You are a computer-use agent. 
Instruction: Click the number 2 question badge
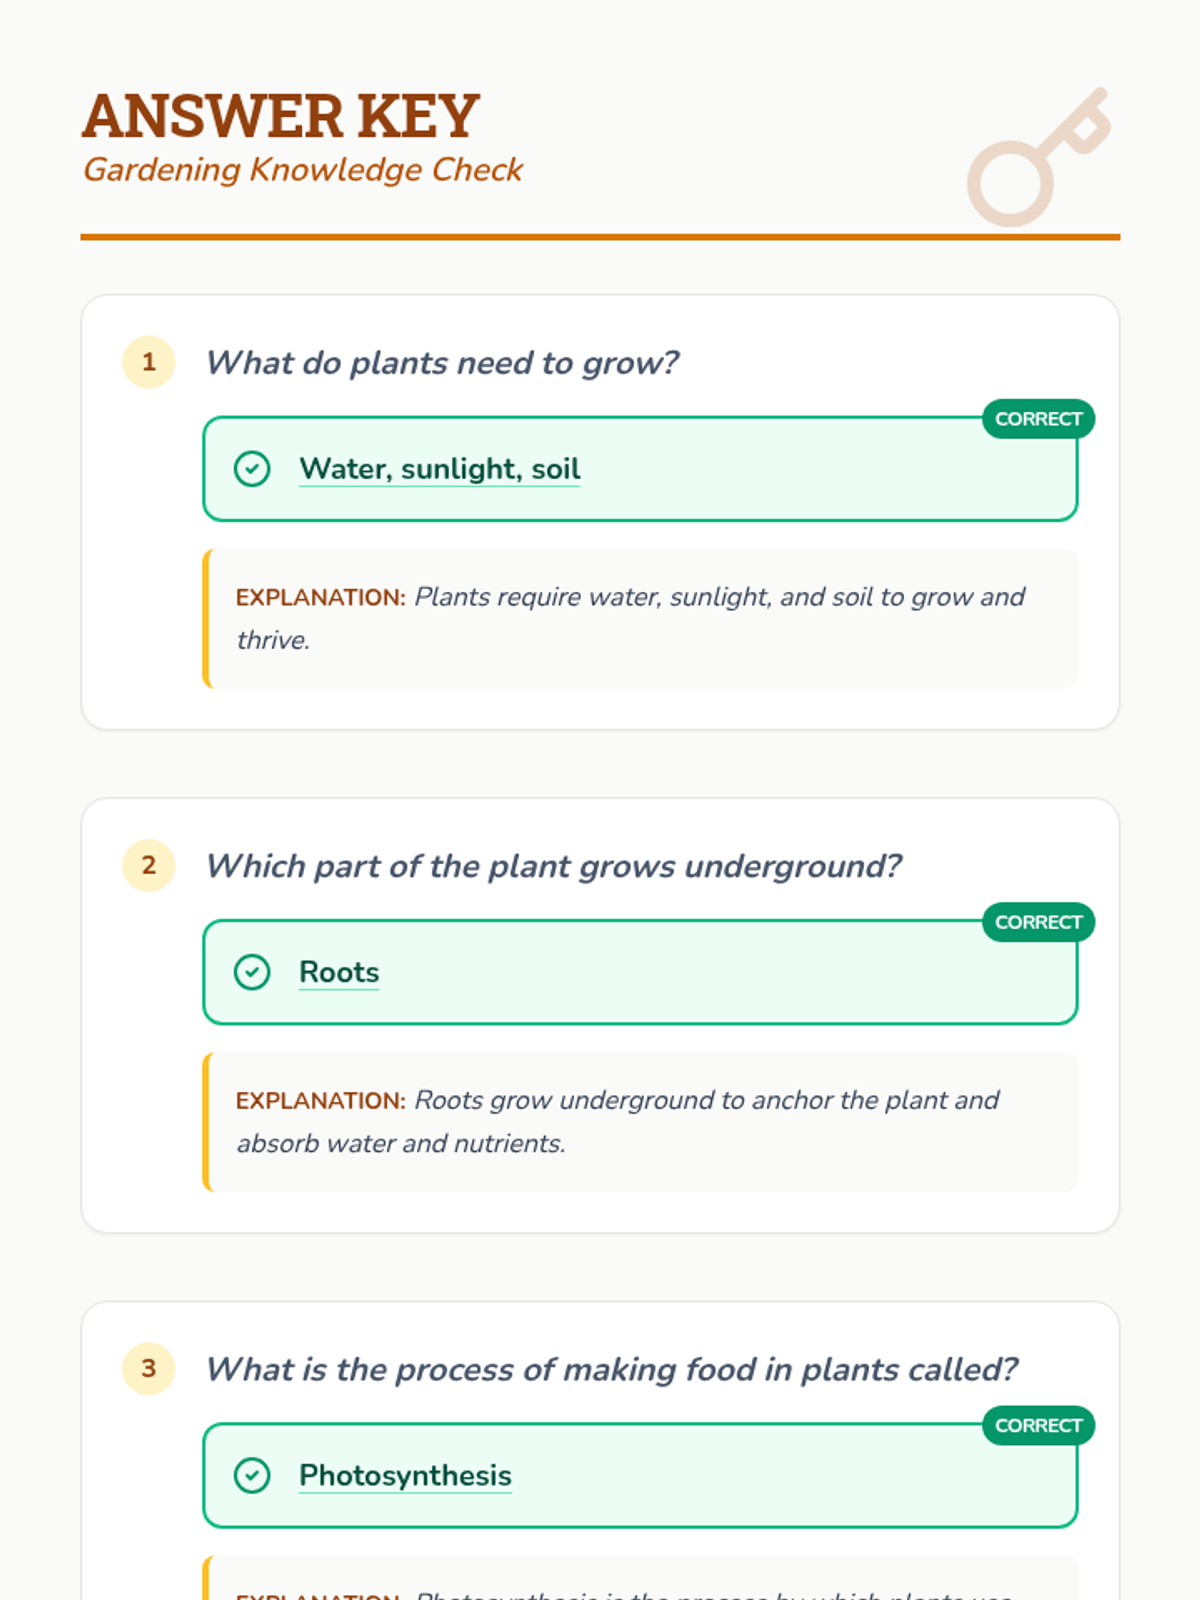149,865
